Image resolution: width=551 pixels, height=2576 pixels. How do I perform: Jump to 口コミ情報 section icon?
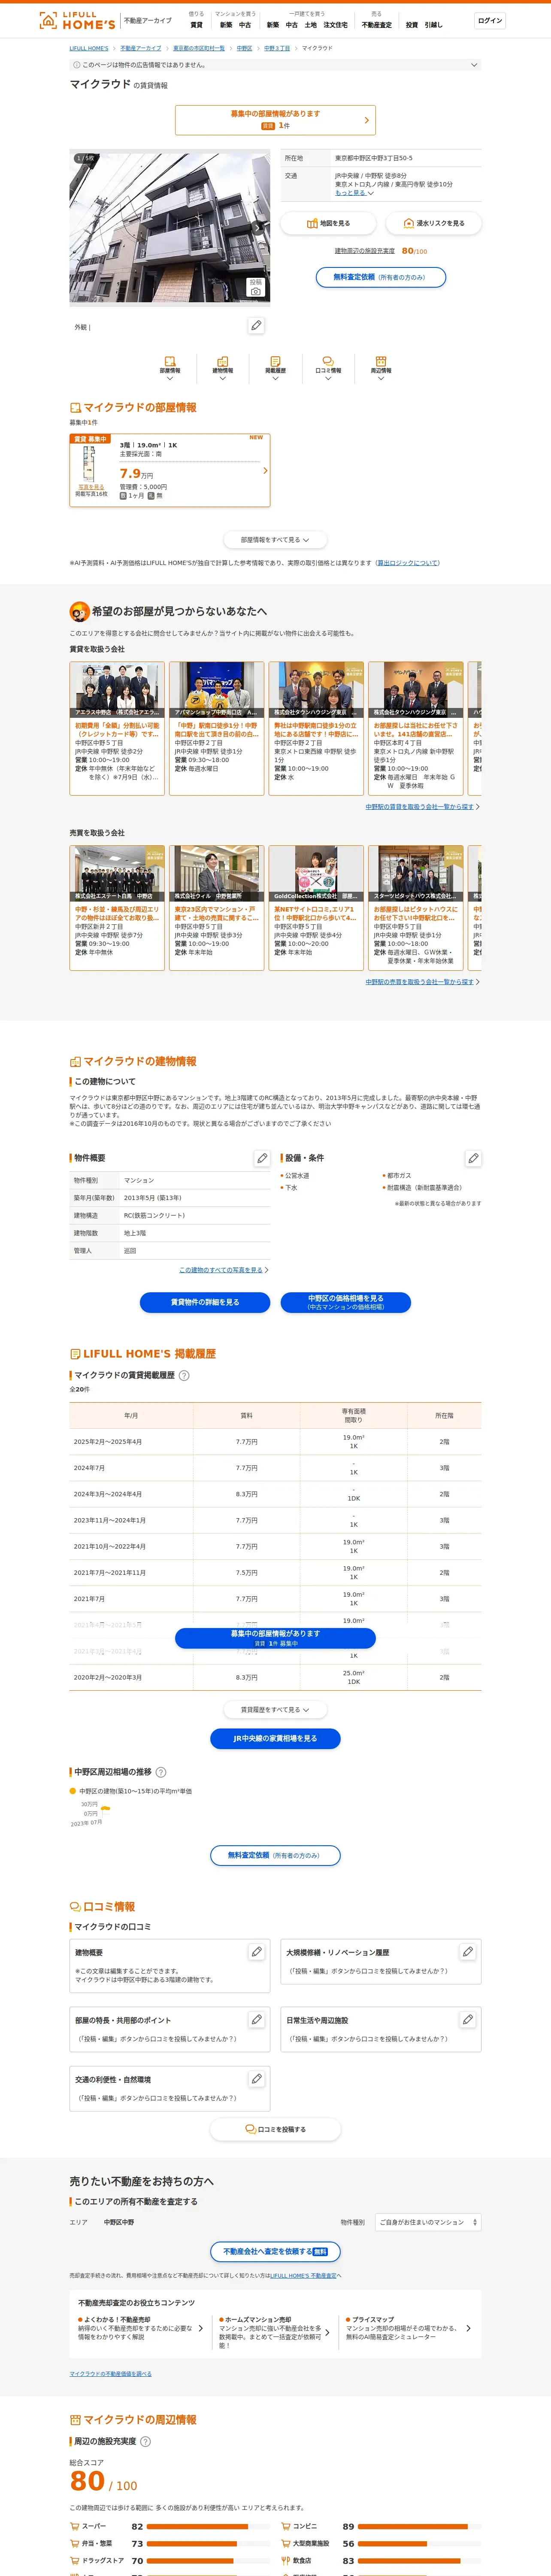pos(328,367)
